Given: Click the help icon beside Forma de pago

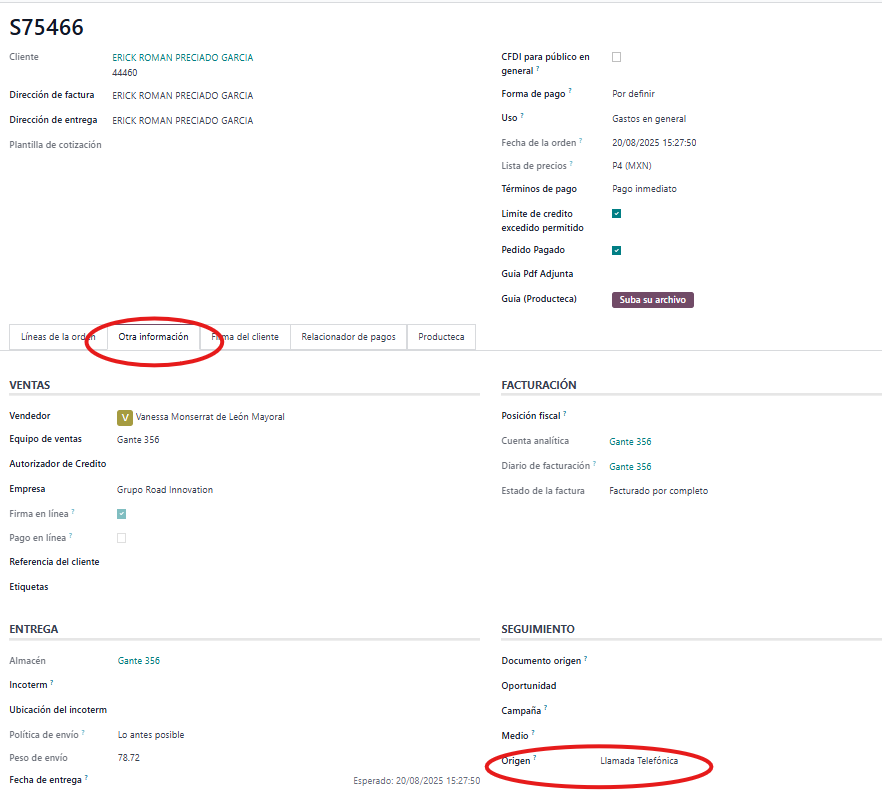Looking at the screenshot, I should point(570,91).
